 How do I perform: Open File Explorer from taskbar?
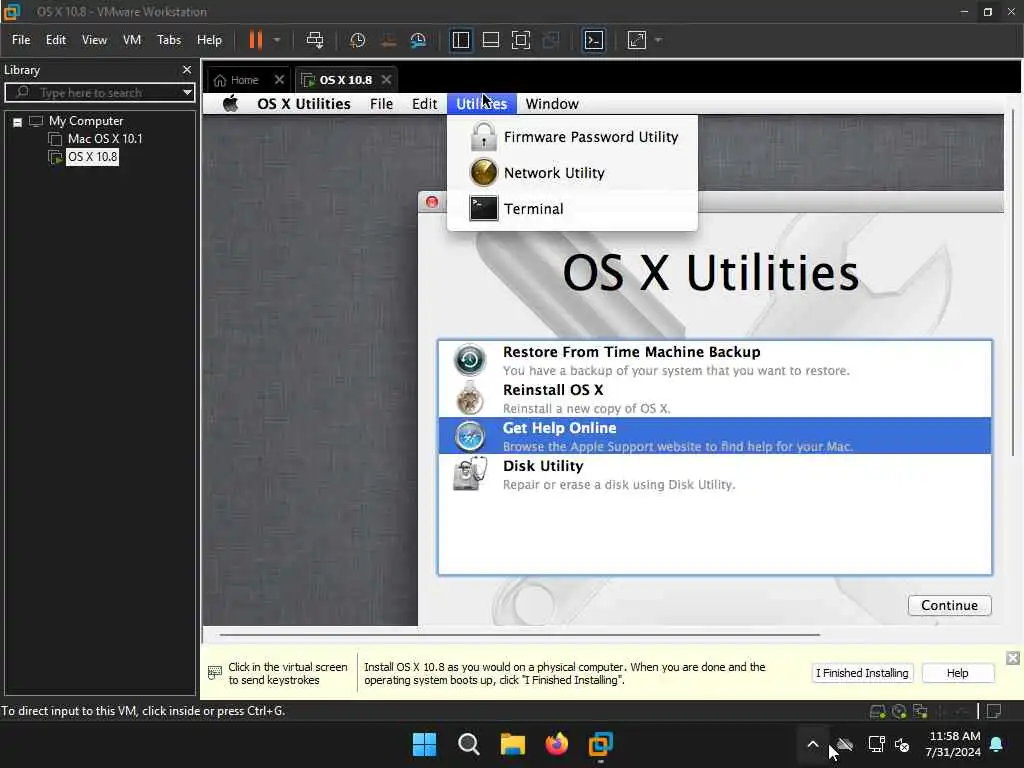513,744
